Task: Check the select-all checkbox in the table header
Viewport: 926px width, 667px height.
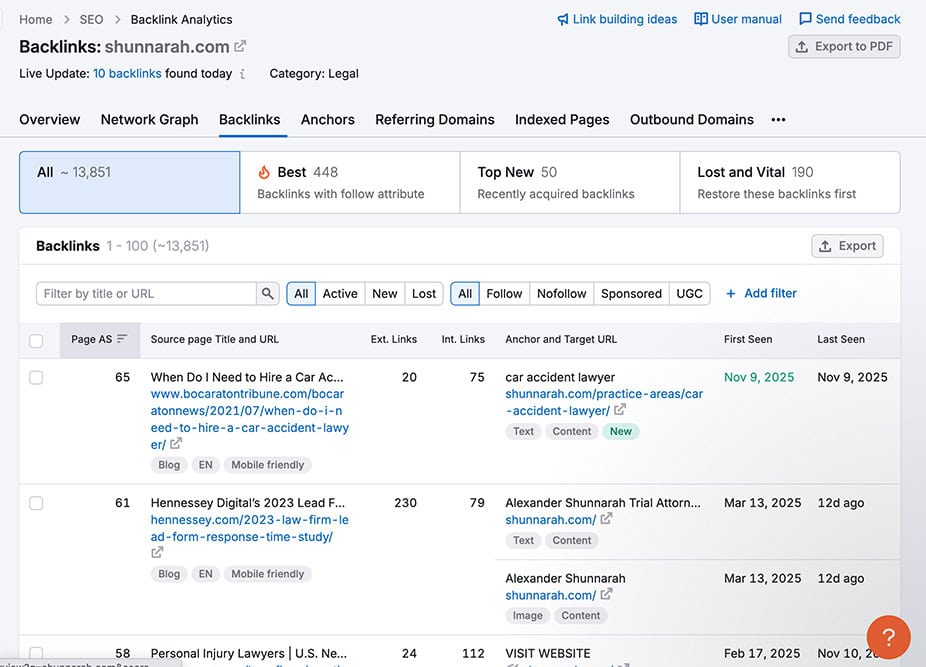Action: click(36, 339)
